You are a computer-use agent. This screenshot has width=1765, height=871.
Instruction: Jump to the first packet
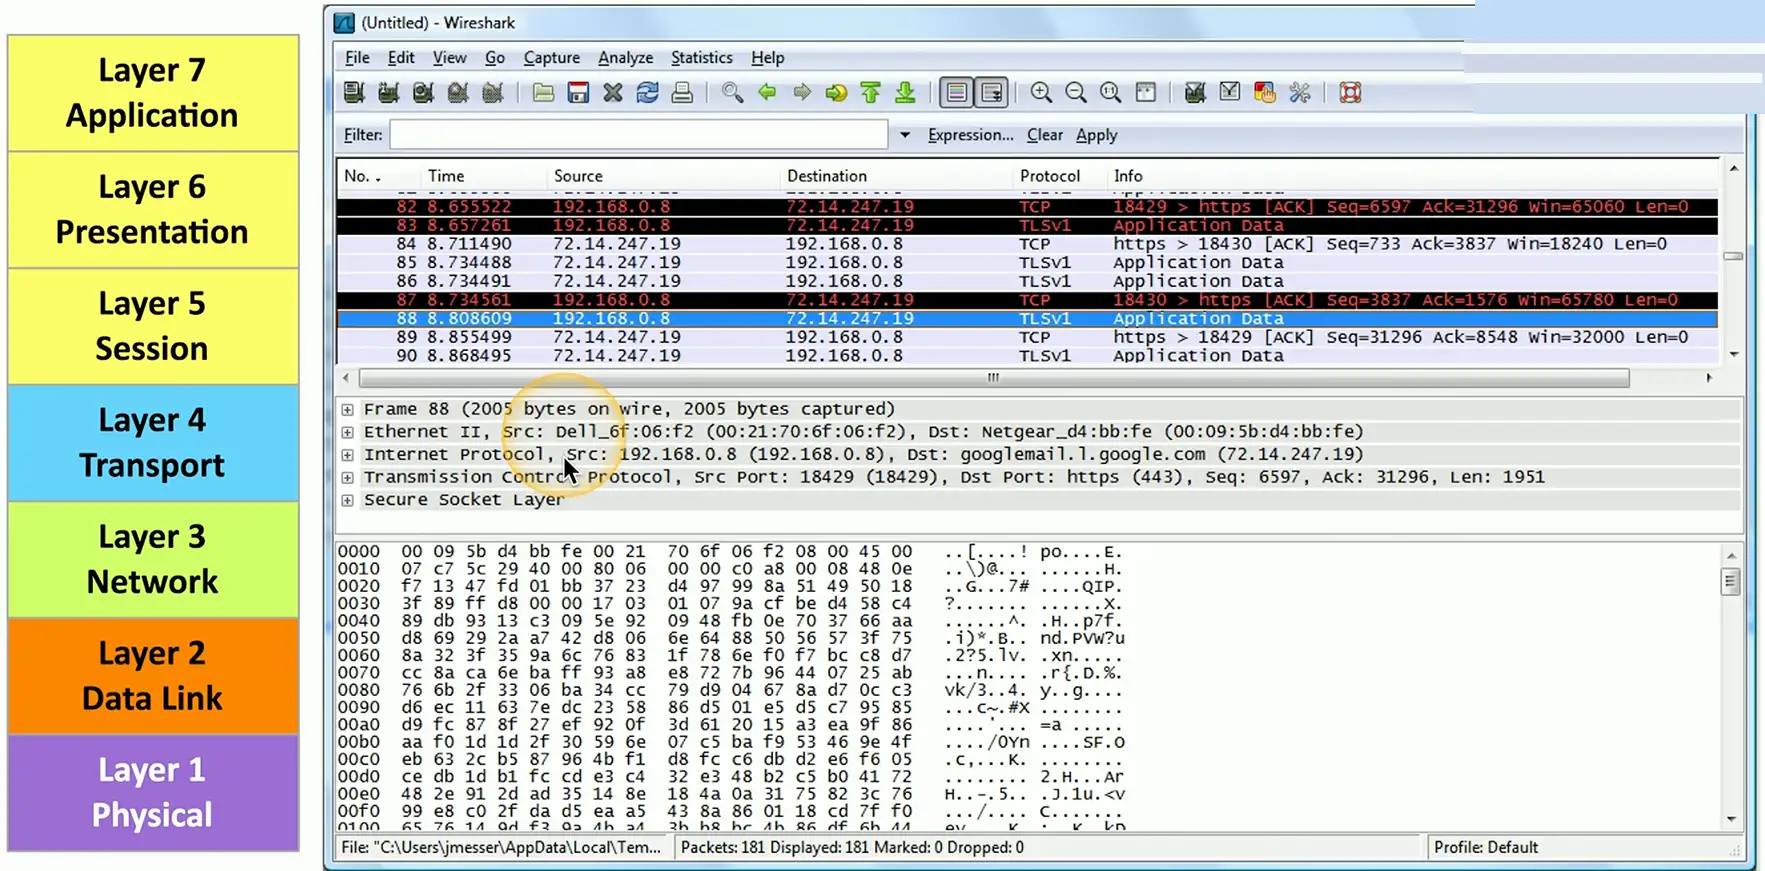870,93
